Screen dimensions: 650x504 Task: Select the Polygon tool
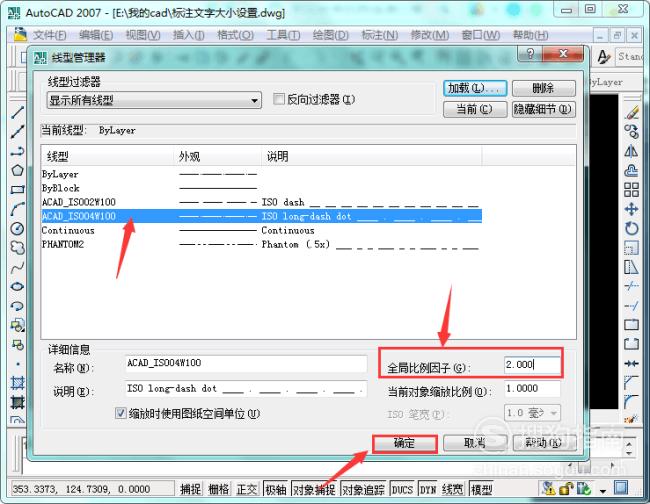click(17, 170)
